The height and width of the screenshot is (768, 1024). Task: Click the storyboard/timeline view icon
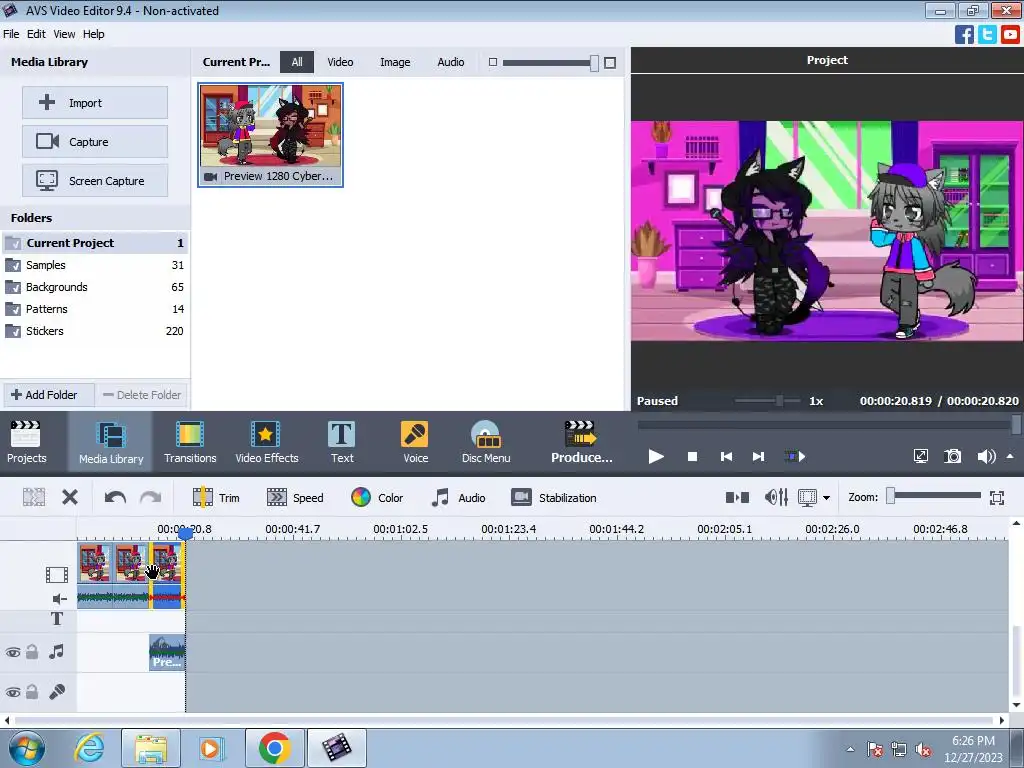pos(737,498)
